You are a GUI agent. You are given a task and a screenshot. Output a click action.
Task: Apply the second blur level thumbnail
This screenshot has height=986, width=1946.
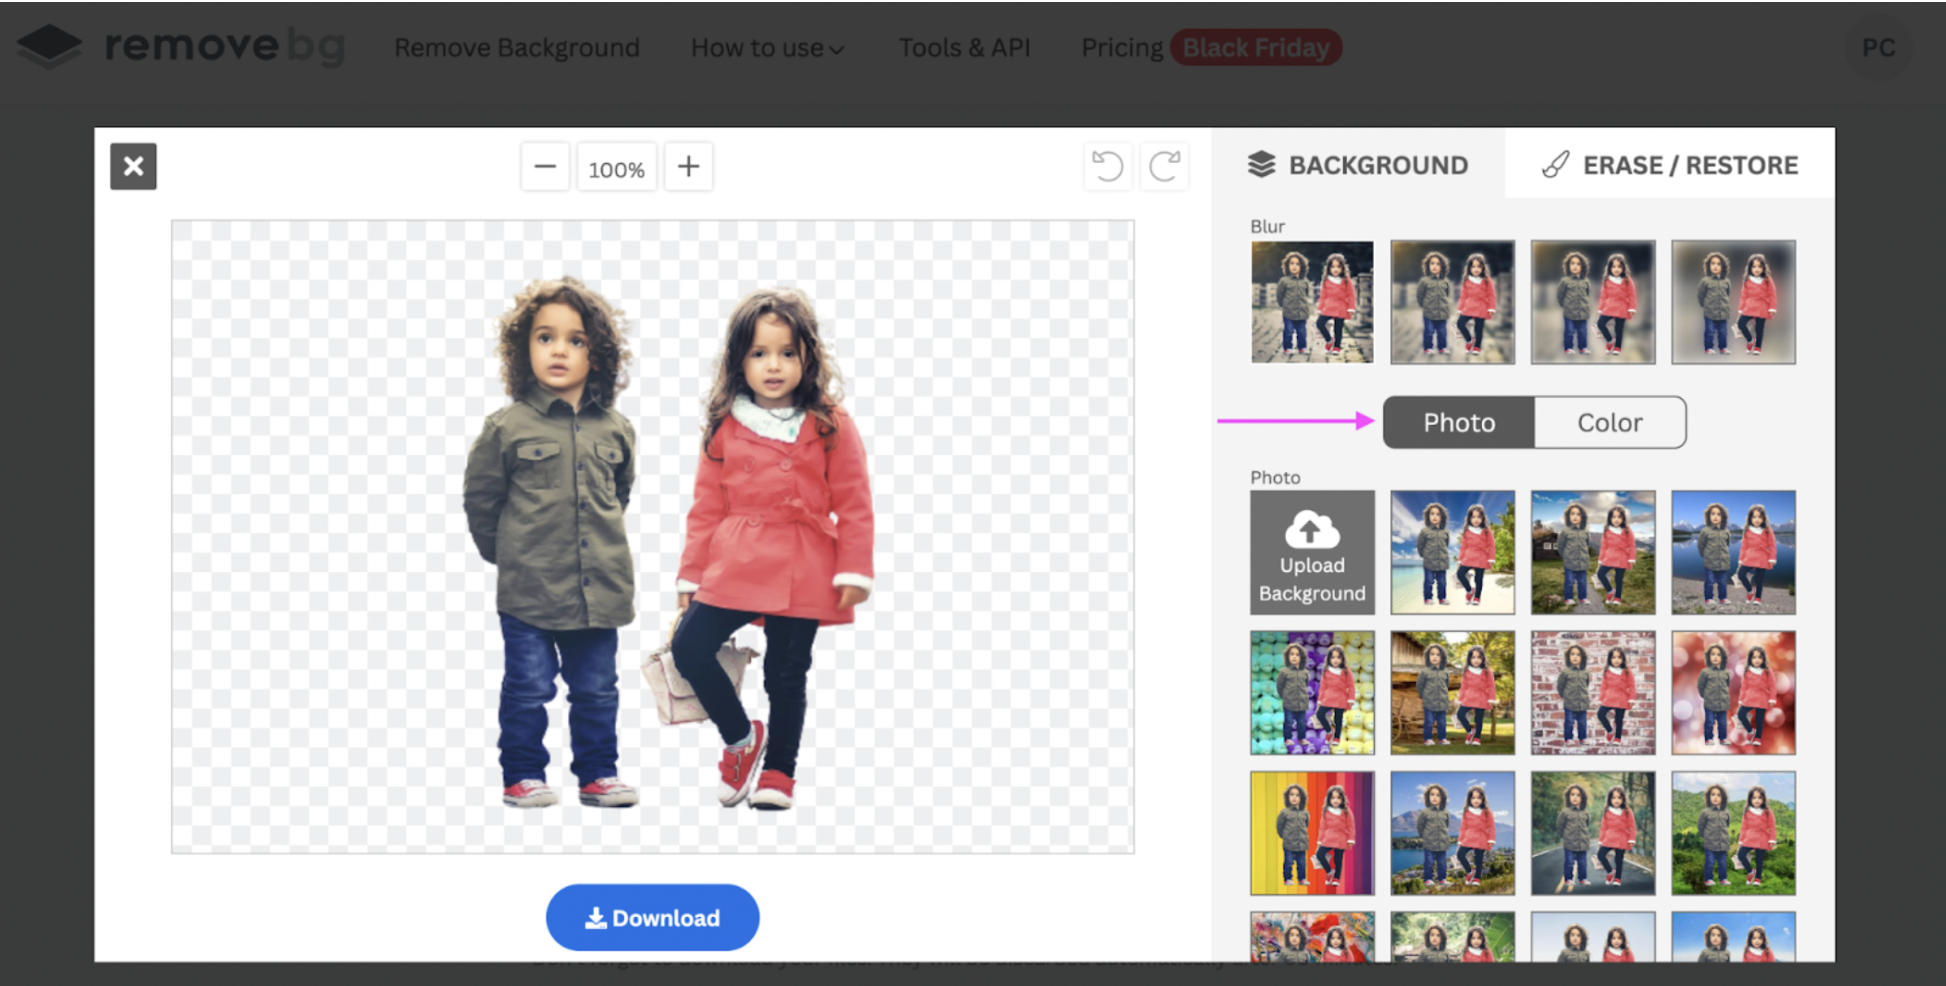coord(1452,302)
